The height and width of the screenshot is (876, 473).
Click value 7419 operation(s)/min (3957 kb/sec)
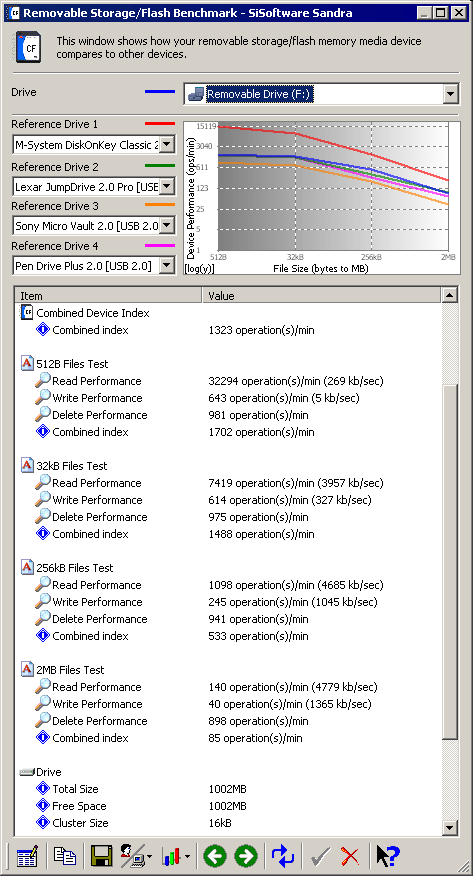[x=295, y=483]
